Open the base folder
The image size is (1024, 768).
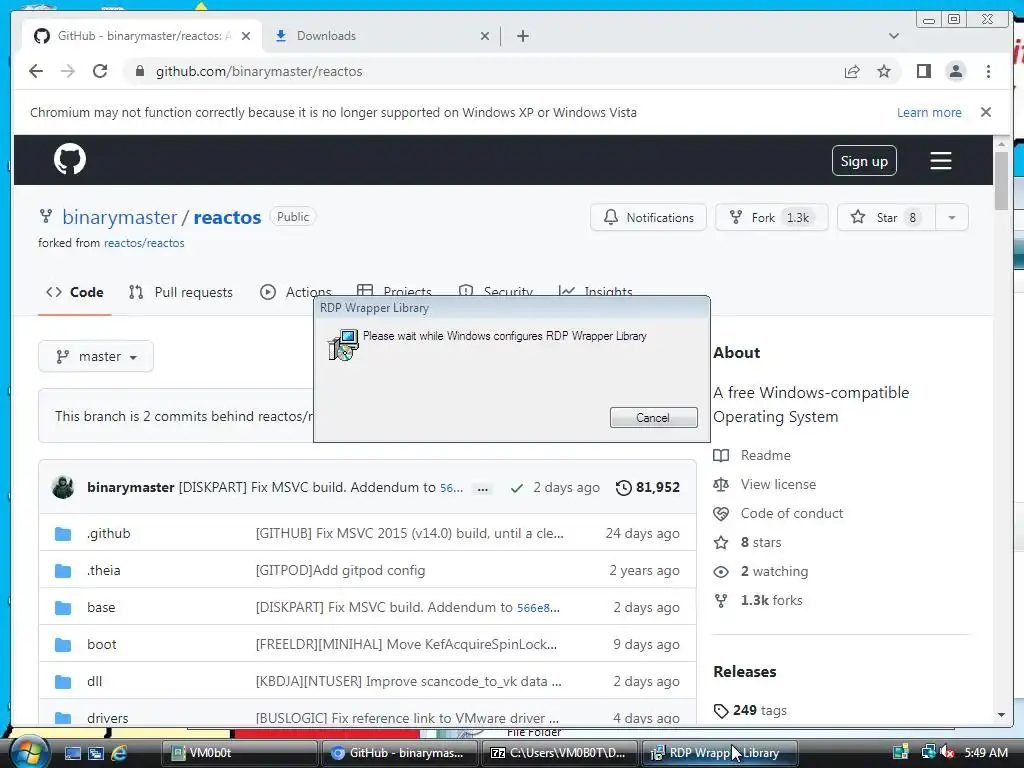(x=101, y=607)
